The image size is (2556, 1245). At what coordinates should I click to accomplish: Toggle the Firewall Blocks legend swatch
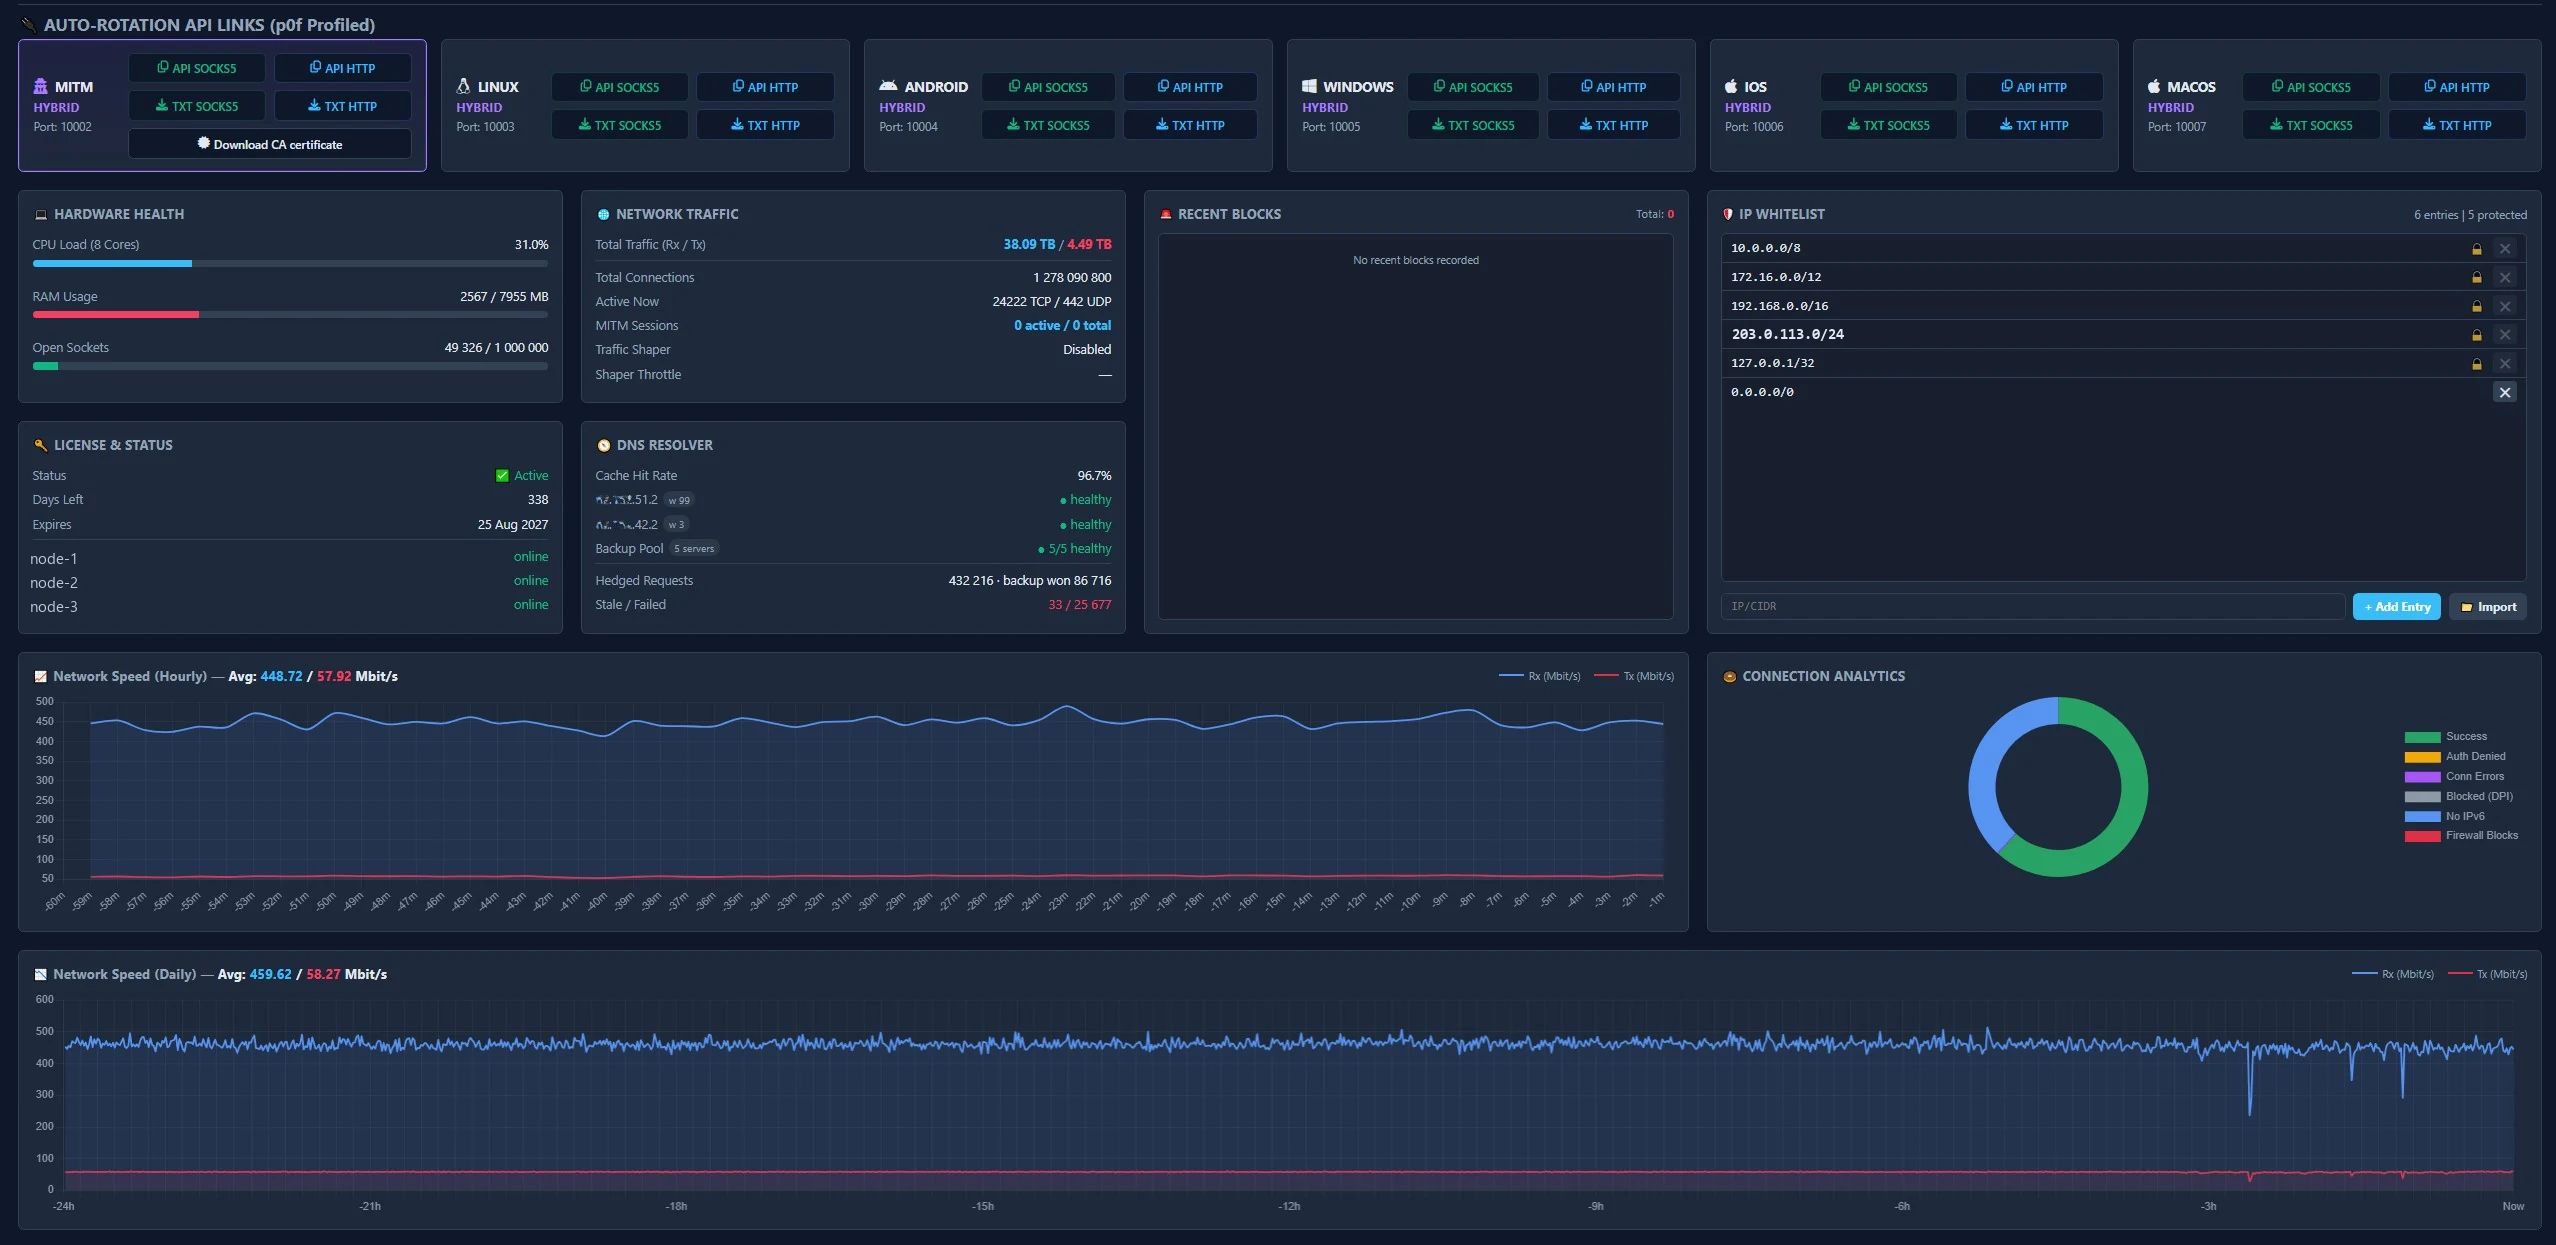2422,836
